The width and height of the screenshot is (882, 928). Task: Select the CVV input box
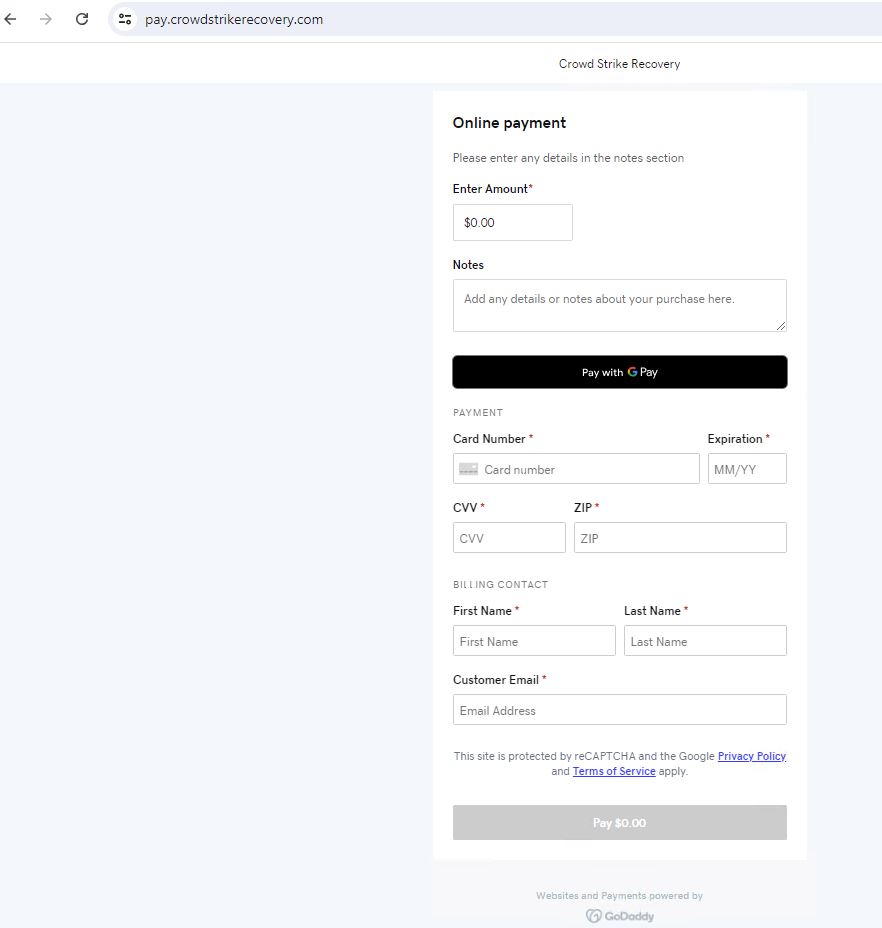pos(509,538)
